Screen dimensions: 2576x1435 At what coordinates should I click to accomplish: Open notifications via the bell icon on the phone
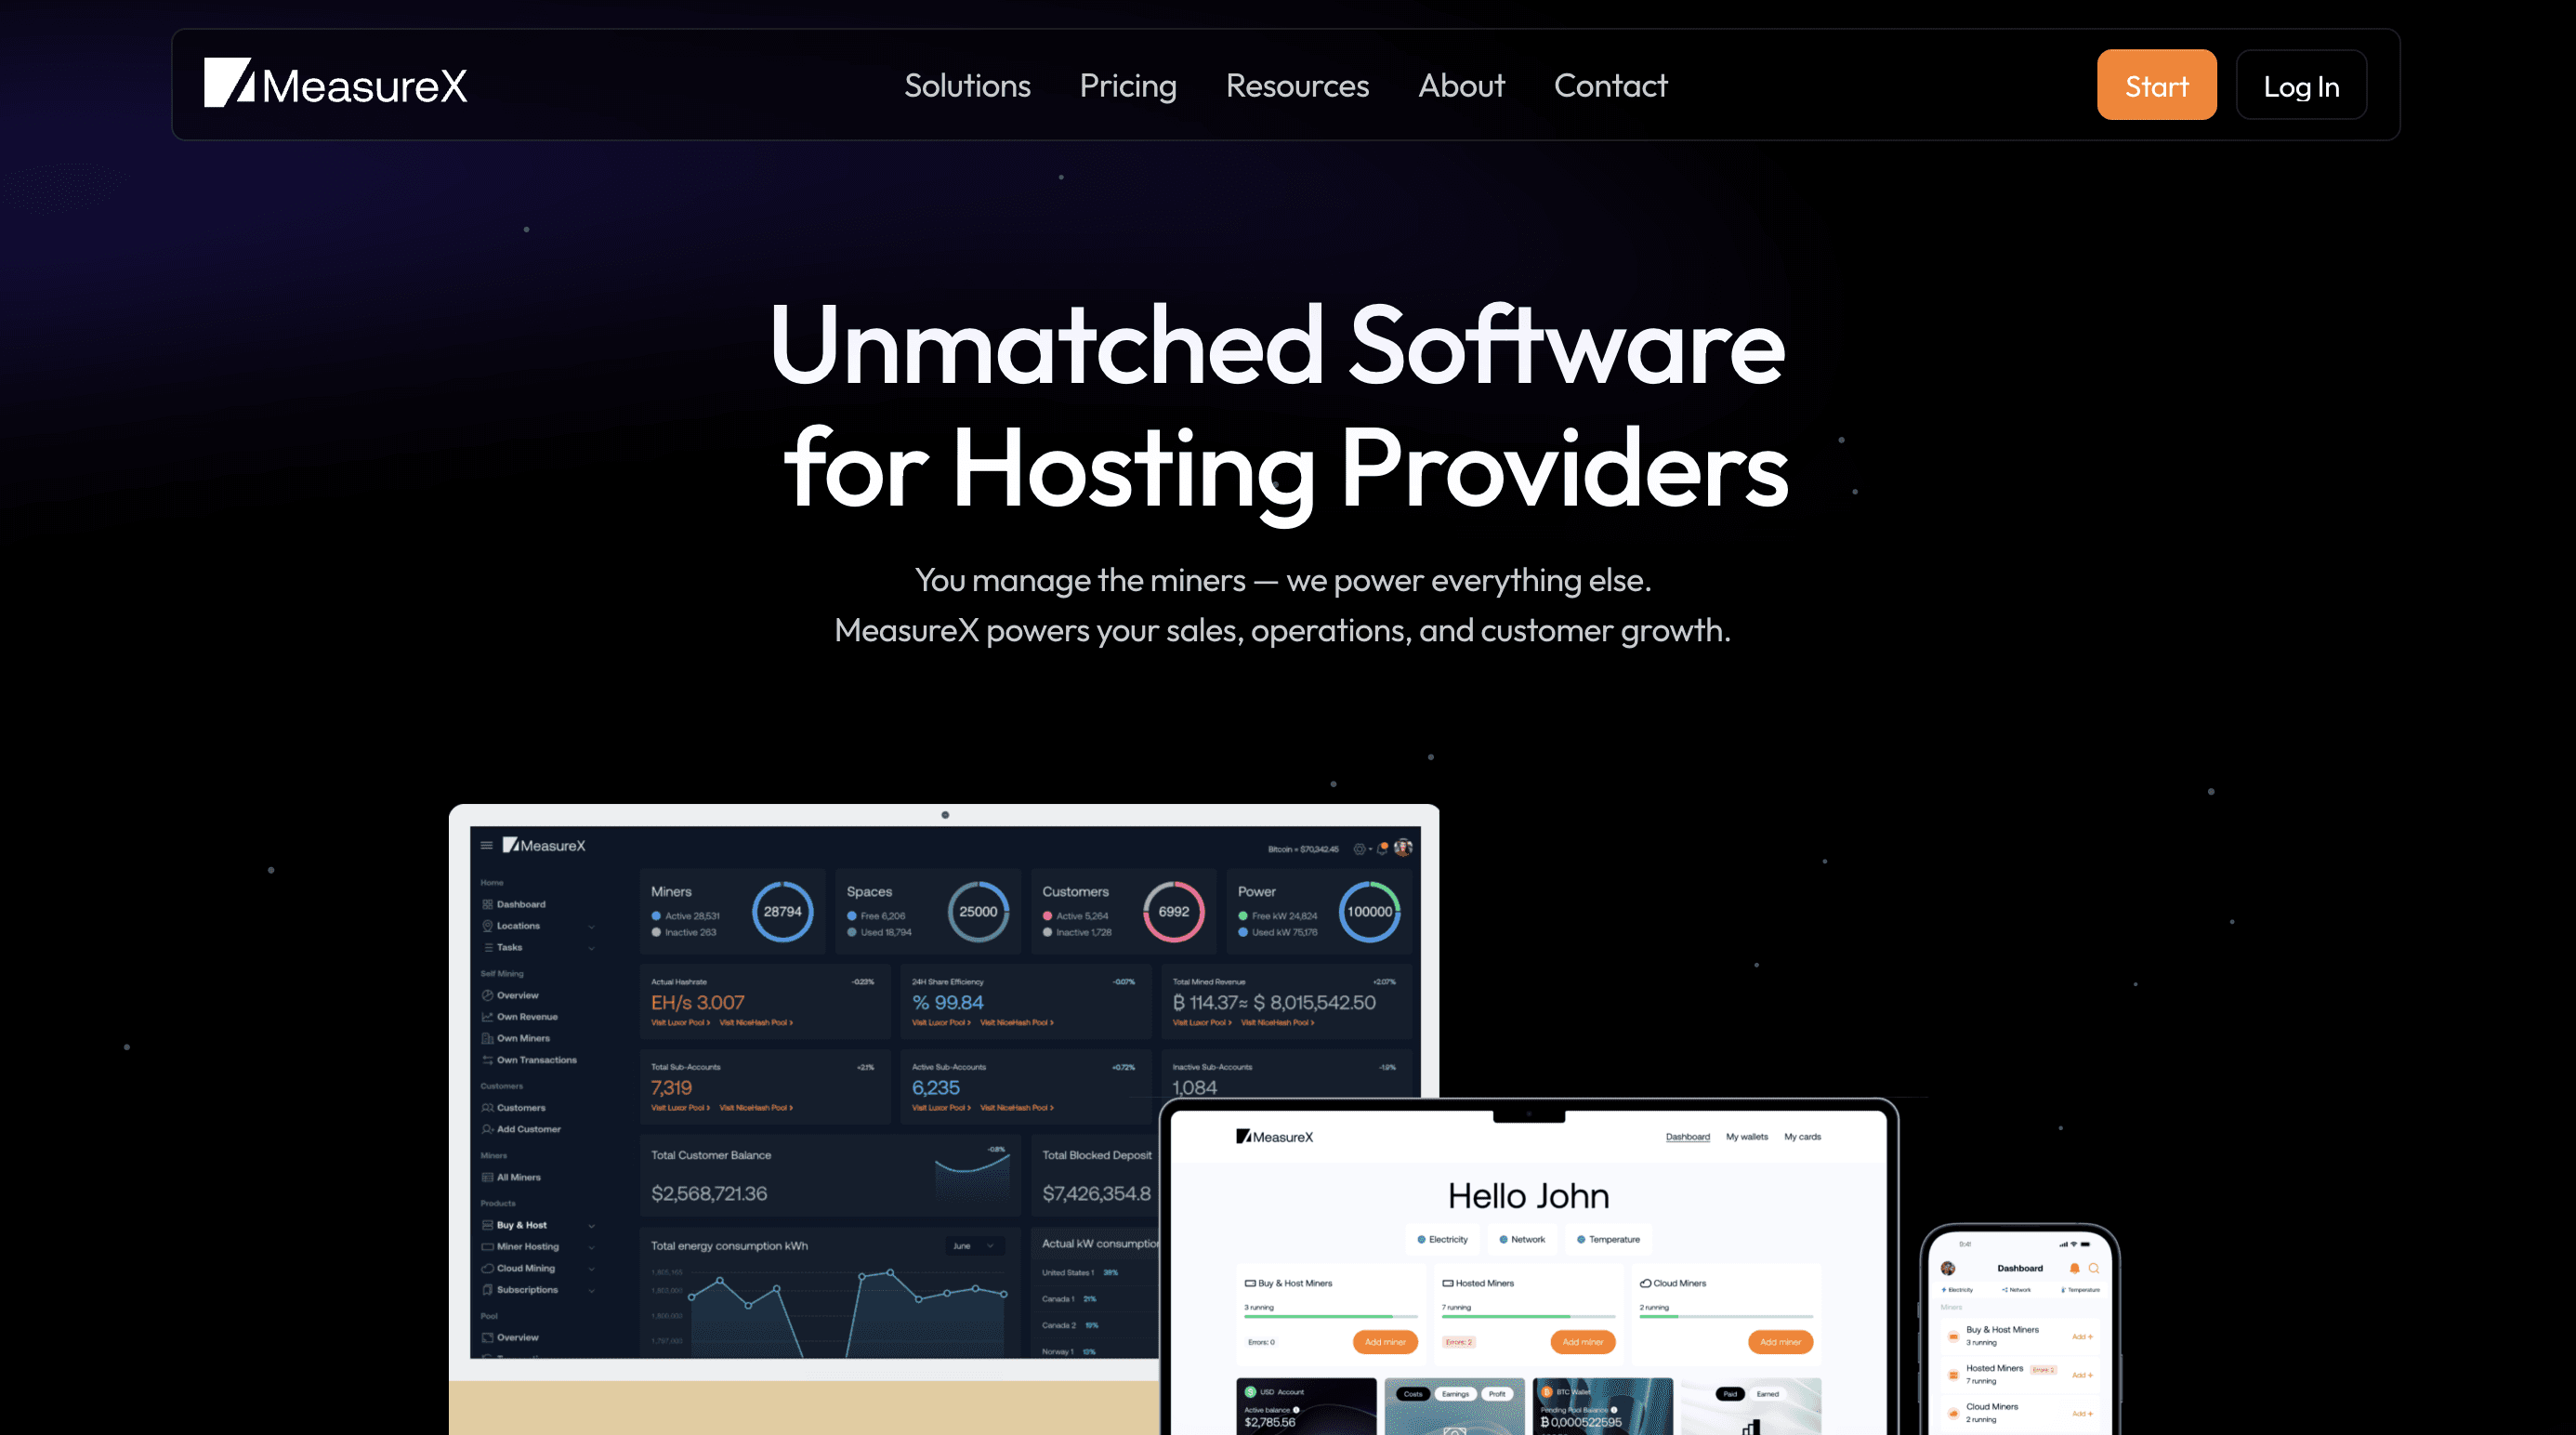2076,1269
